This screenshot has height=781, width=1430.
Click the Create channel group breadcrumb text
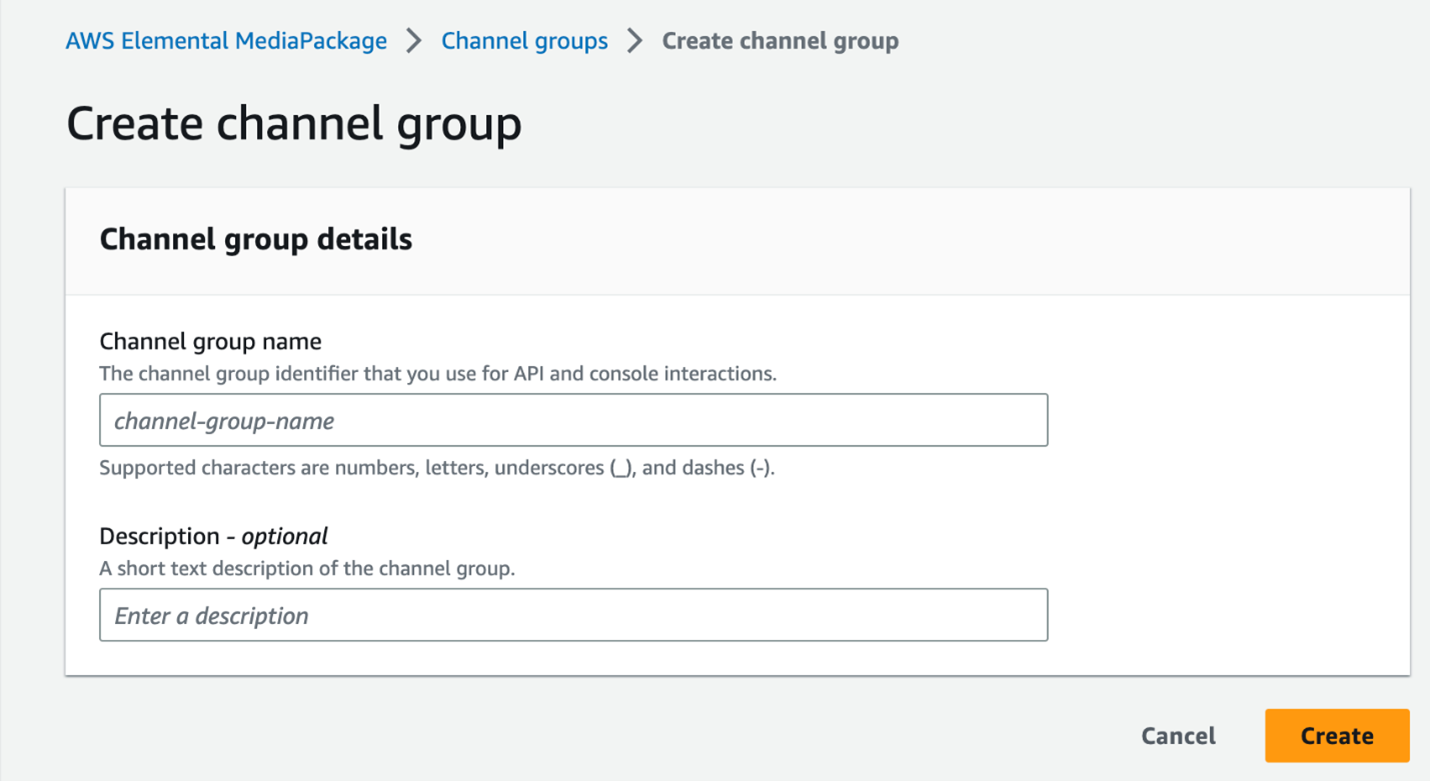780,41
